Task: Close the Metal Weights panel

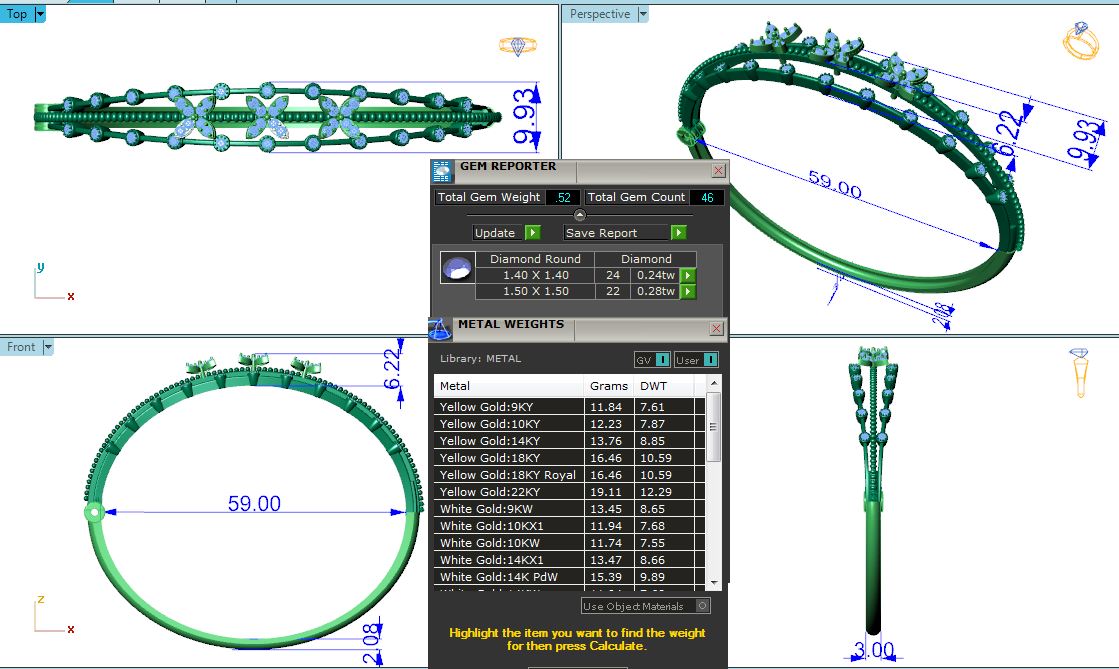Action: (716, 328)
